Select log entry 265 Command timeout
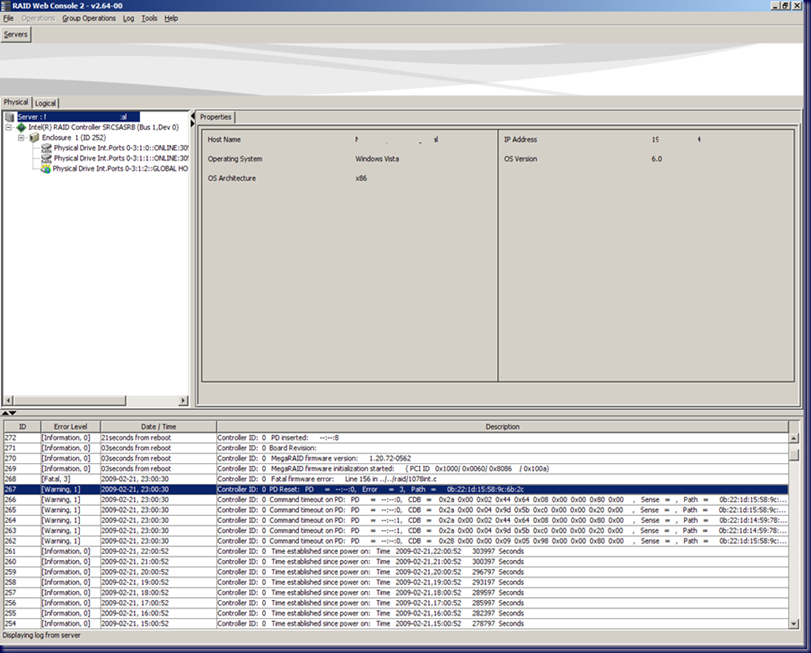The height and width of the screenshot is (653, 811). pos(396,510)
